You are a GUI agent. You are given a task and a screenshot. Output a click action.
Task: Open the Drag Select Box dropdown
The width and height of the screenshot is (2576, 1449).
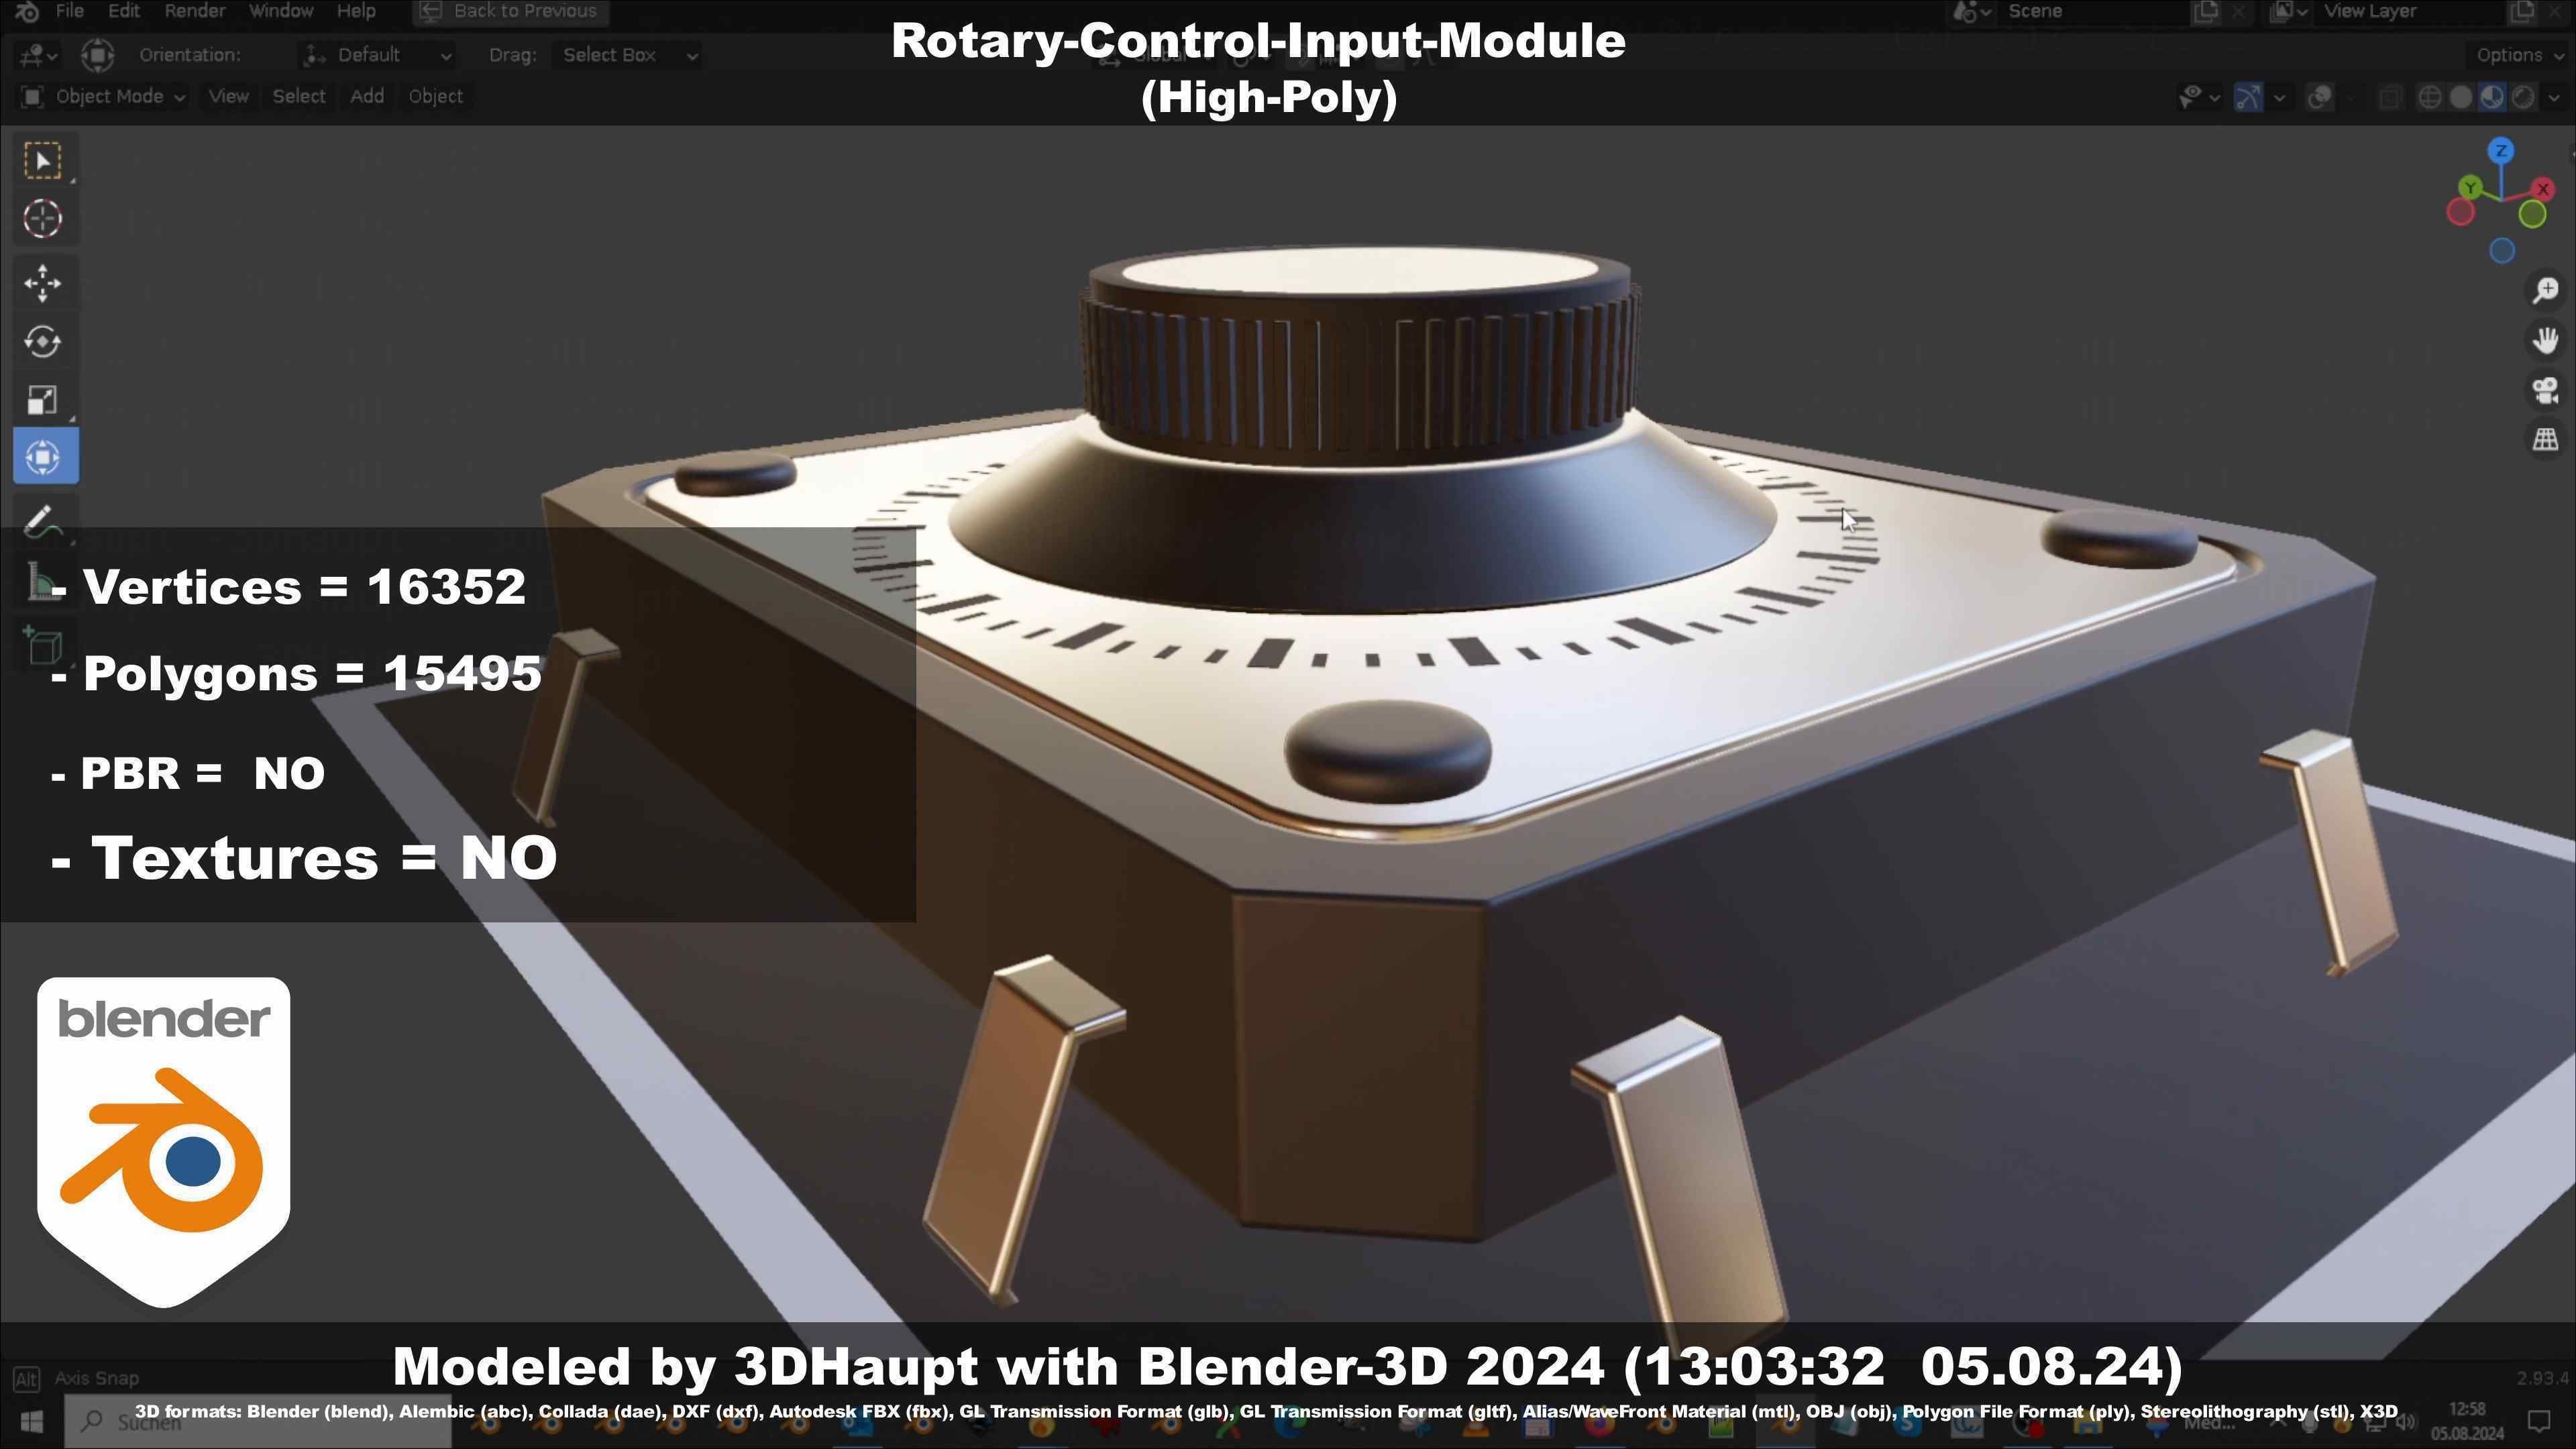(x=627, y=55)
